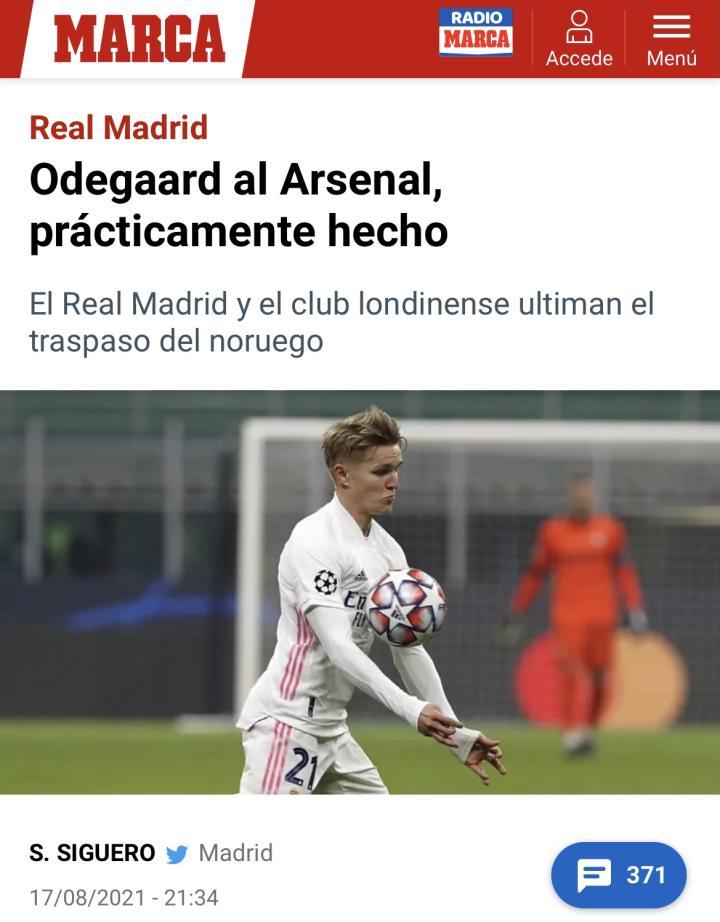The image size is (720, 922).
Task: Click the 371 comment count number
Action: coord(646,875)
